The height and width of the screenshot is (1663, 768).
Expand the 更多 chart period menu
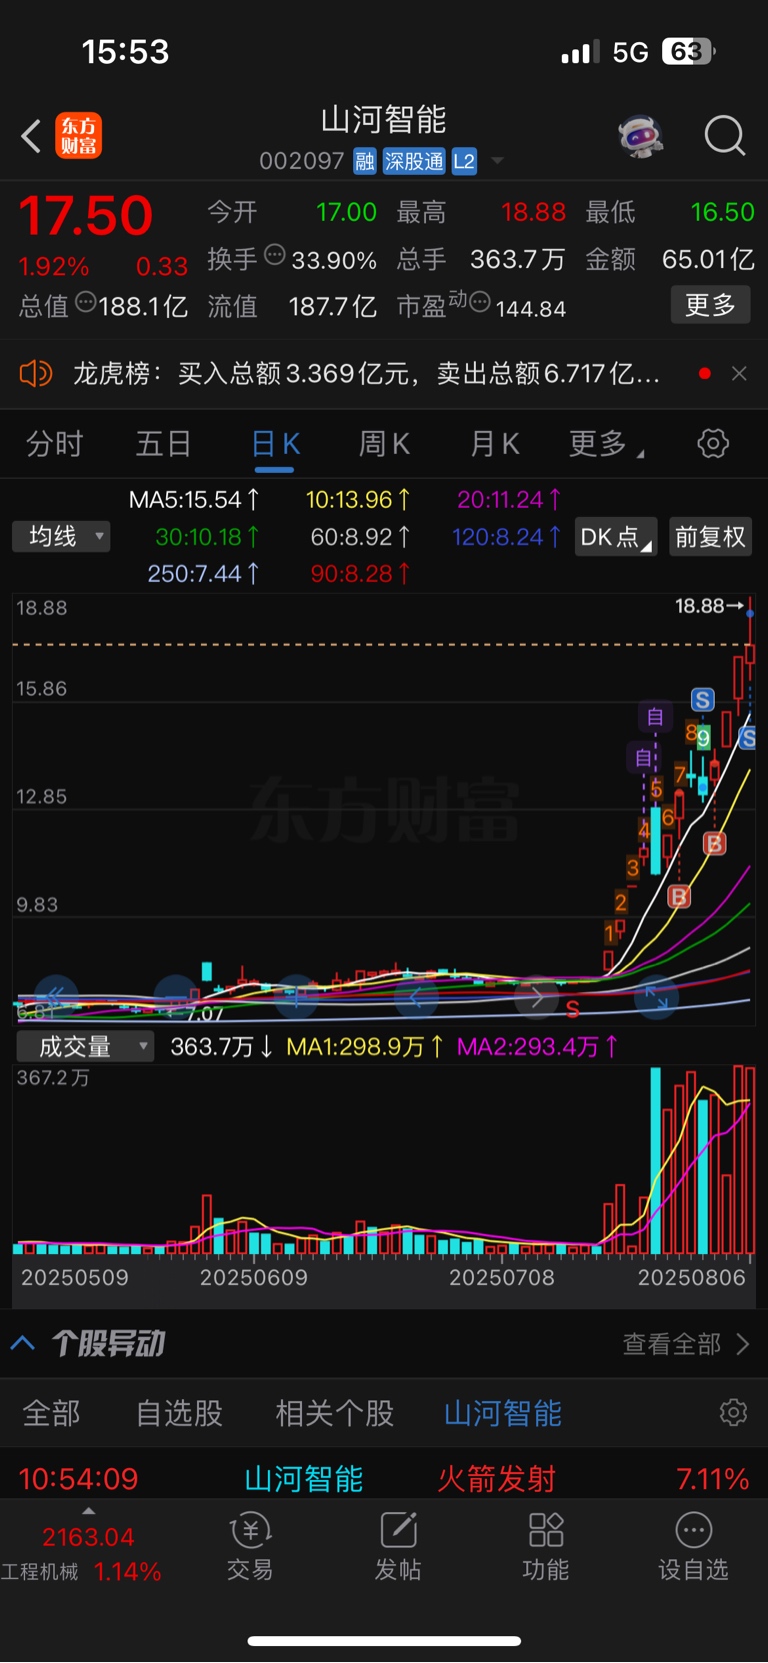[606, 443]
